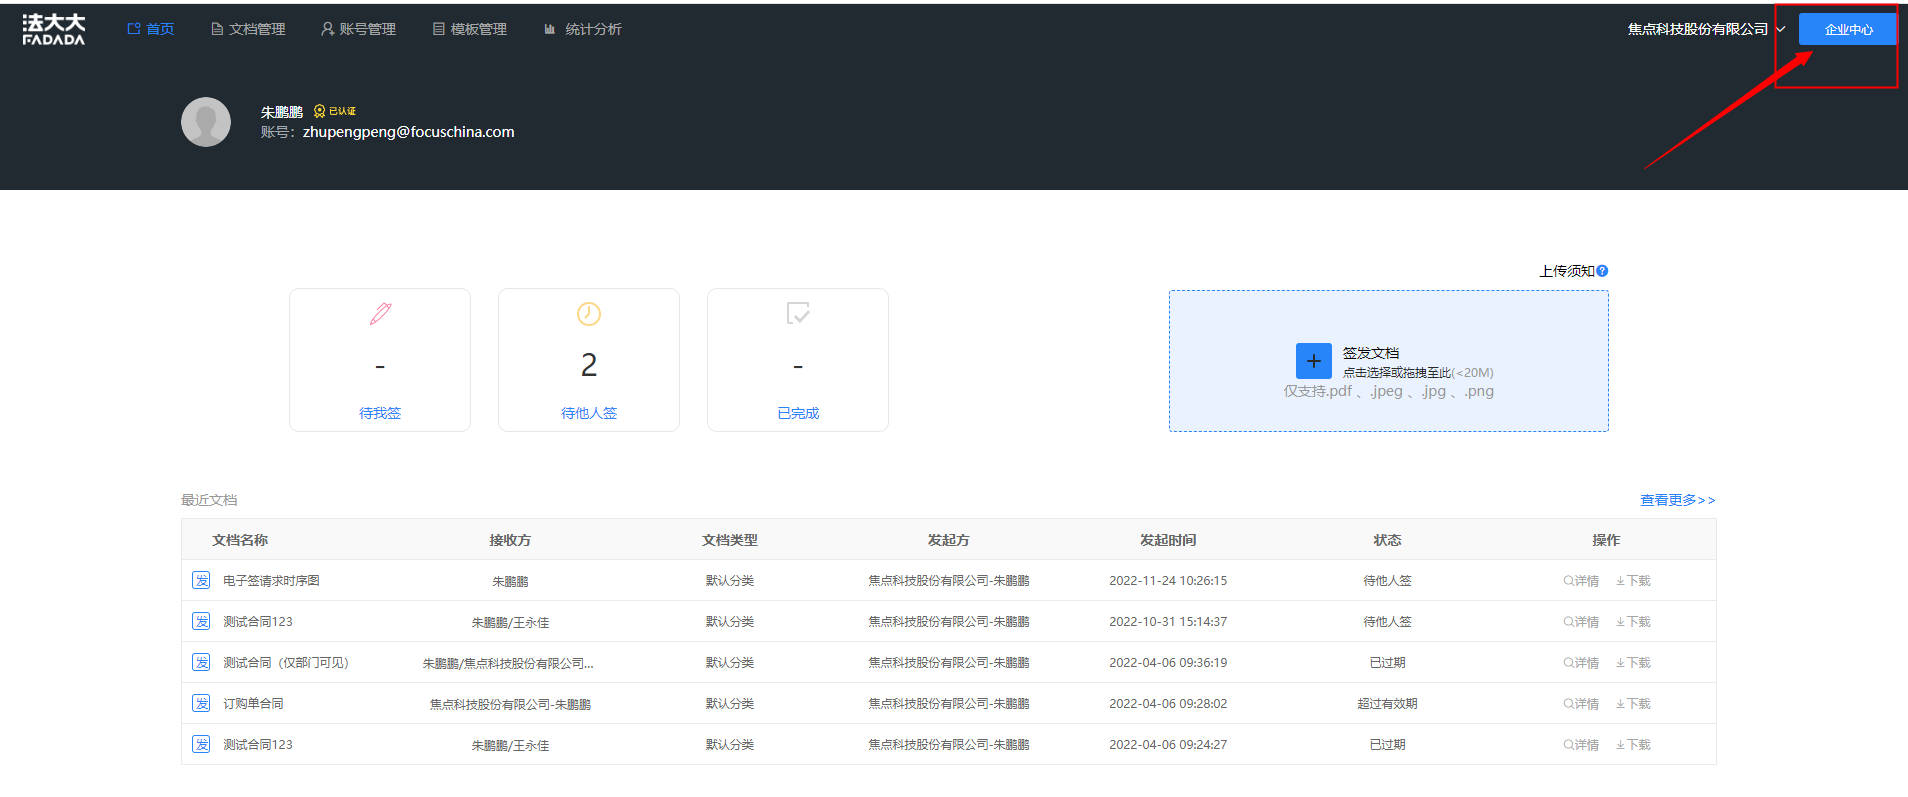Open the 首页 home tab
Viewport: 1908px width, 797px height.
(x=151, y=29)
